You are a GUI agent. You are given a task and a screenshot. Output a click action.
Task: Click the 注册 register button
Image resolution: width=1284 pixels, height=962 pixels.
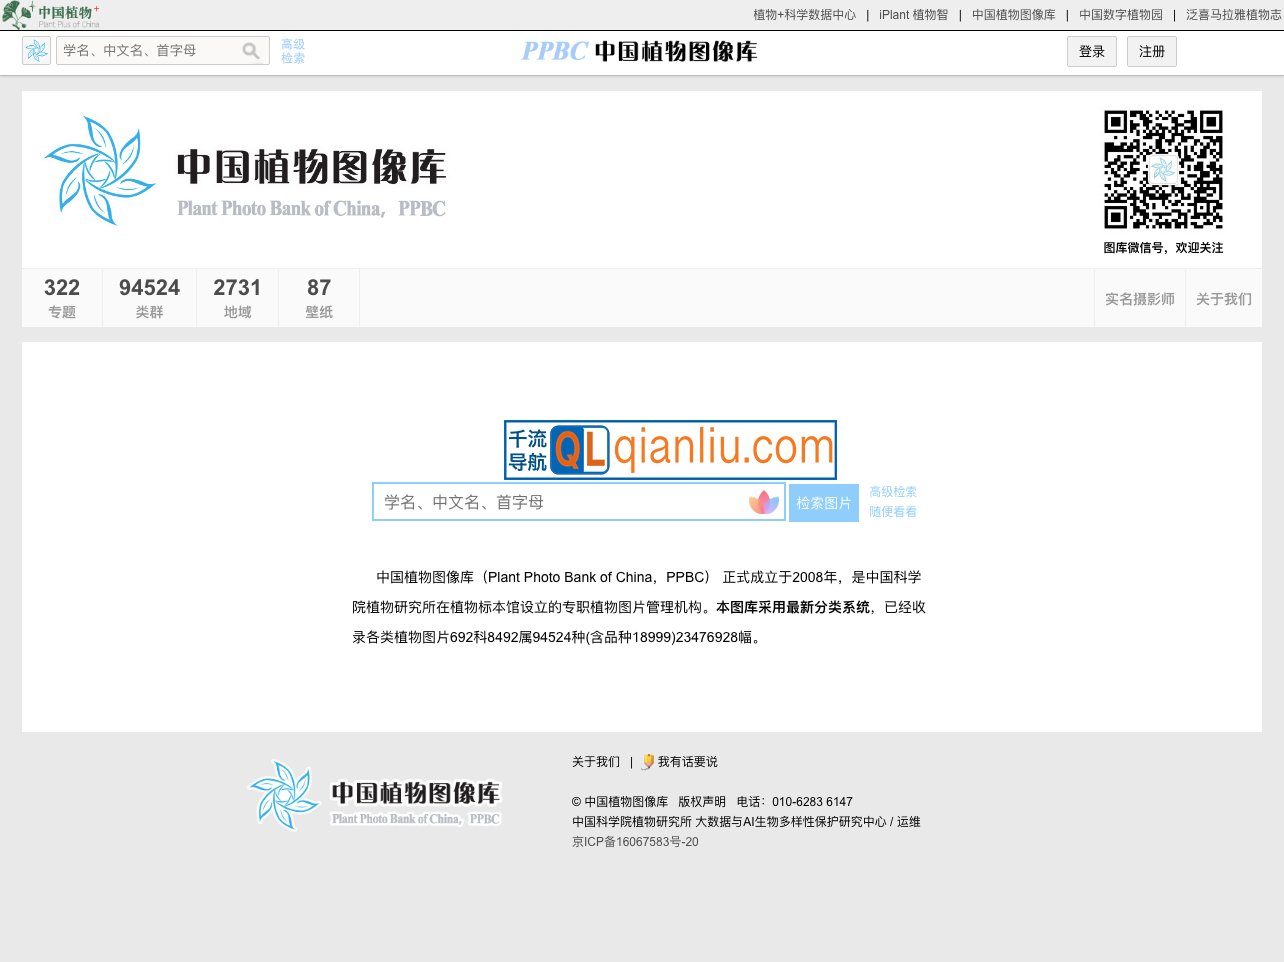click(x=1151, y=51)
